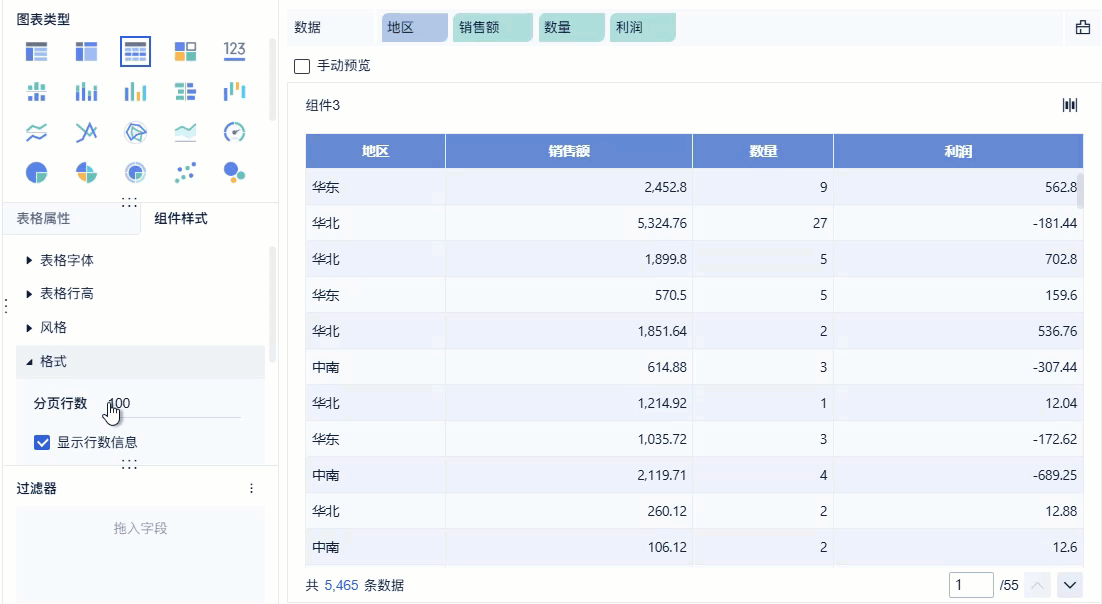Pick the partitioned column chart icon

pos(37,91)
